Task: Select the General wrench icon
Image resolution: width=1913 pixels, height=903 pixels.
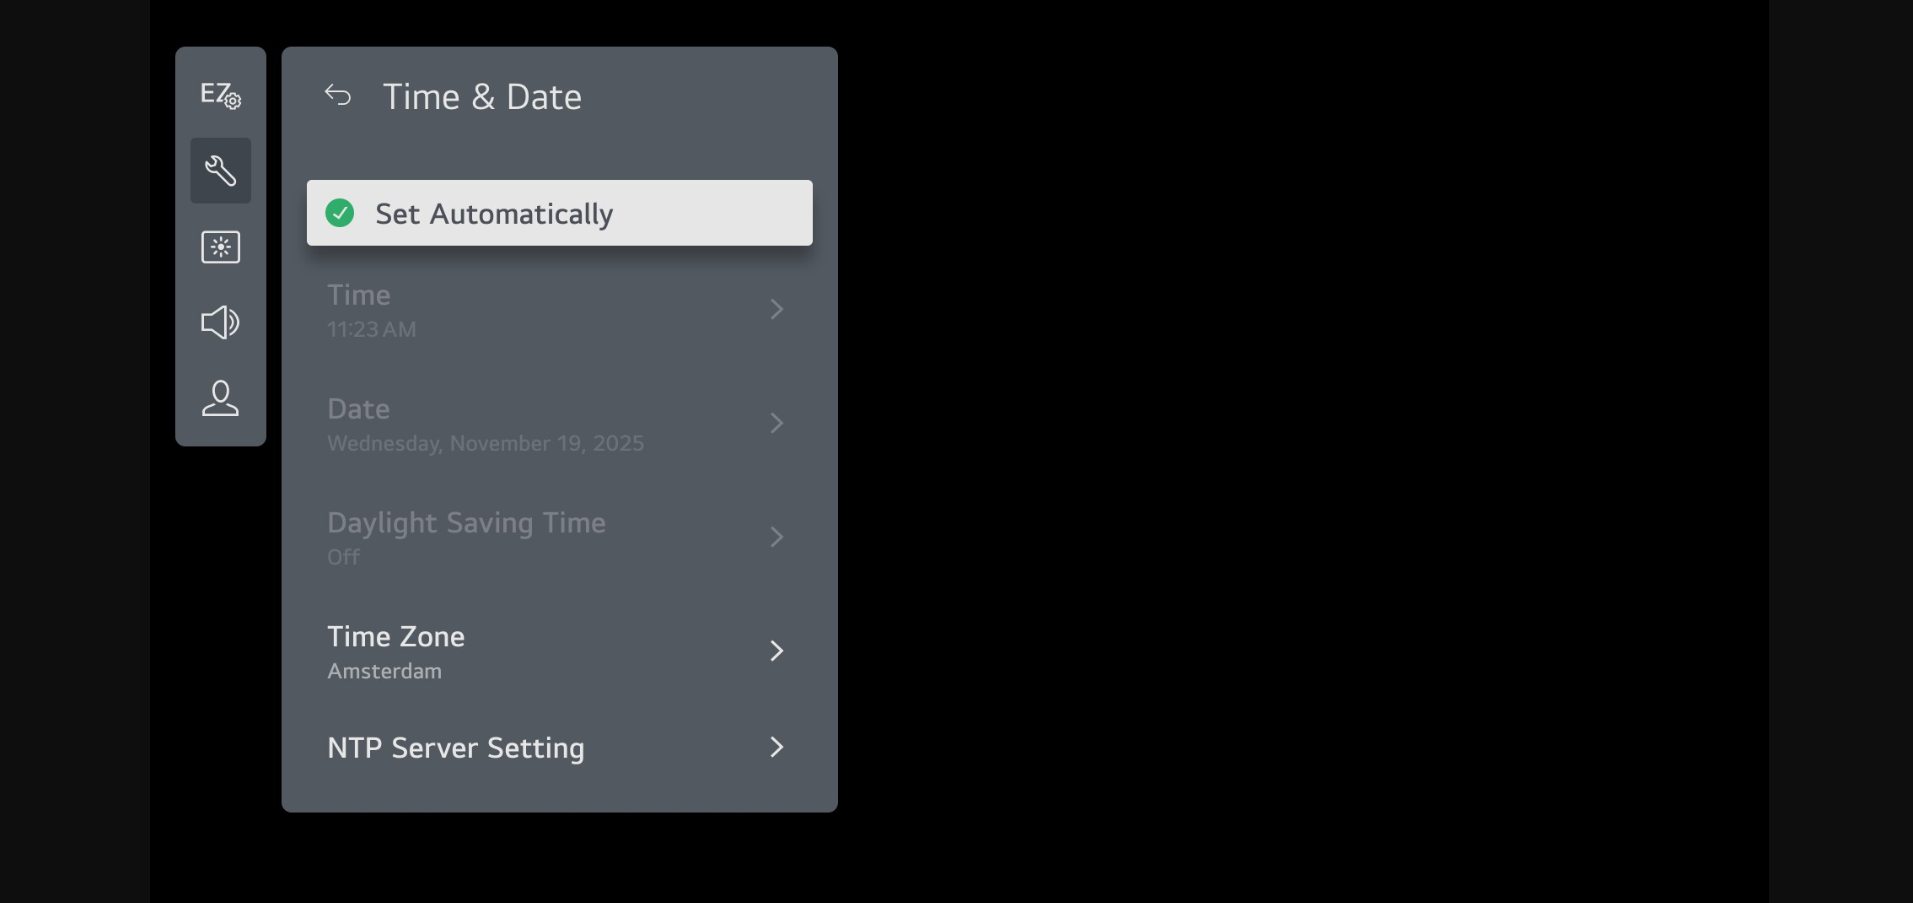Action: point(220,171)
